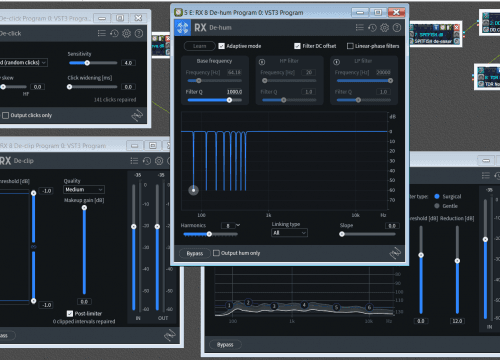Click base frequency node handle on De-hum graph
Viewport: 500px width, 360px height.
[x=193, y=190]
